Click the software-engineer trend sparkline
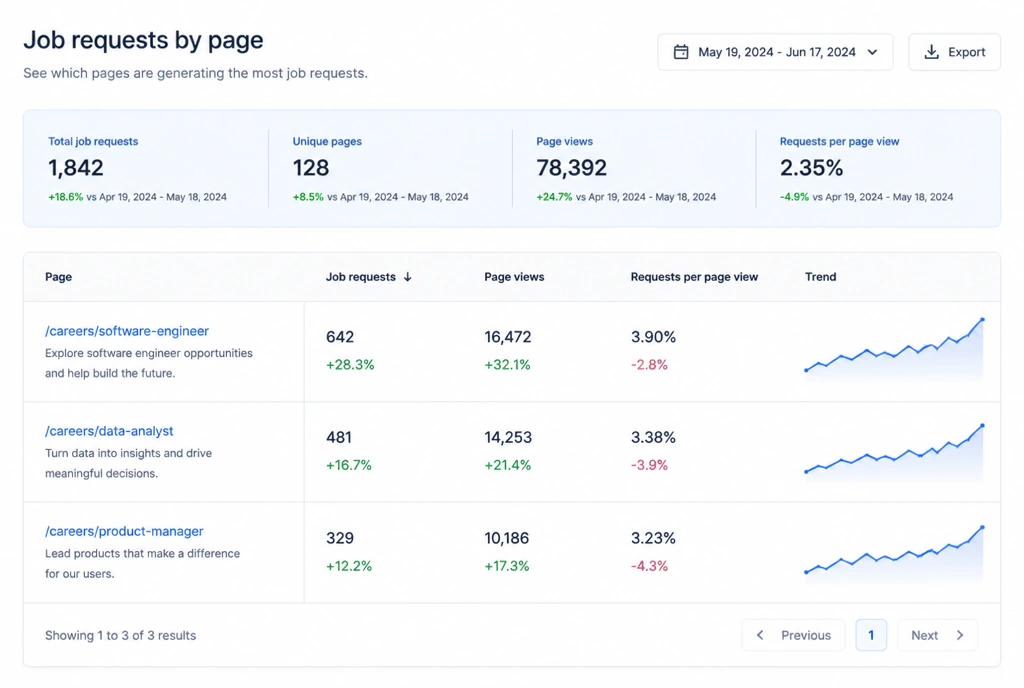1024x688 pixels. pyautogui.click(x=894, y=349)
